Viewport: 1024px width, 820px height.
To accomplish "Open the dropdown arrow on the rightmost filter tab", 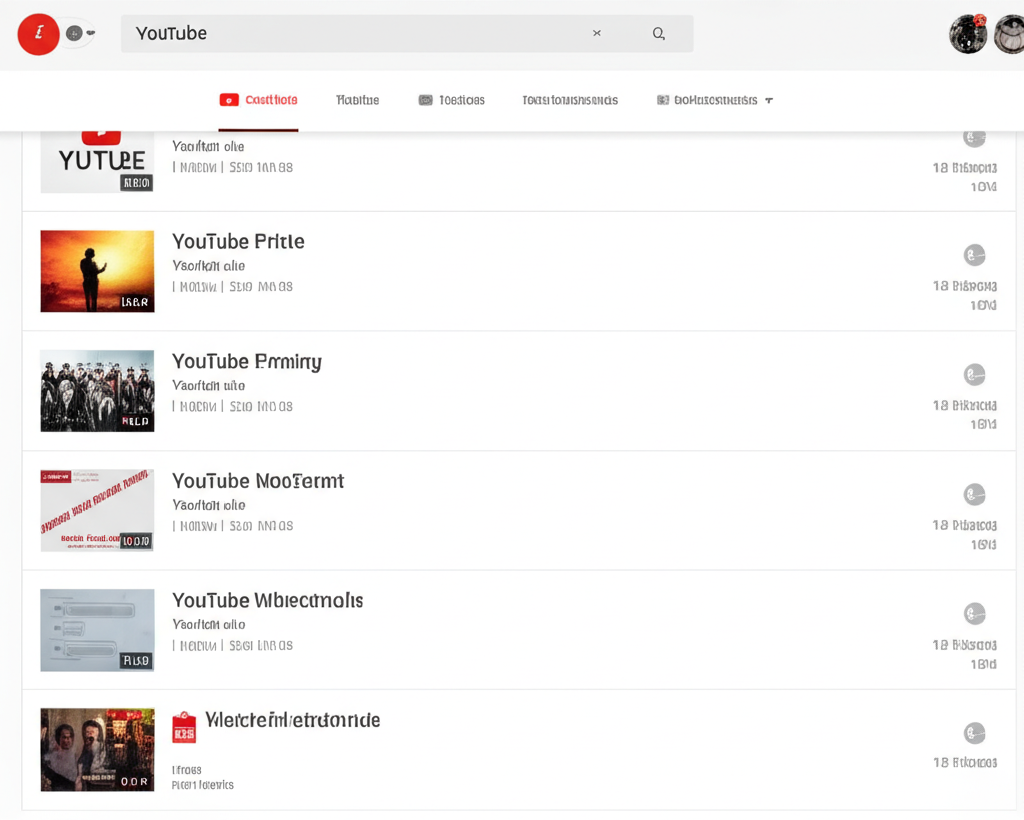I will click(x=767, y=100).
